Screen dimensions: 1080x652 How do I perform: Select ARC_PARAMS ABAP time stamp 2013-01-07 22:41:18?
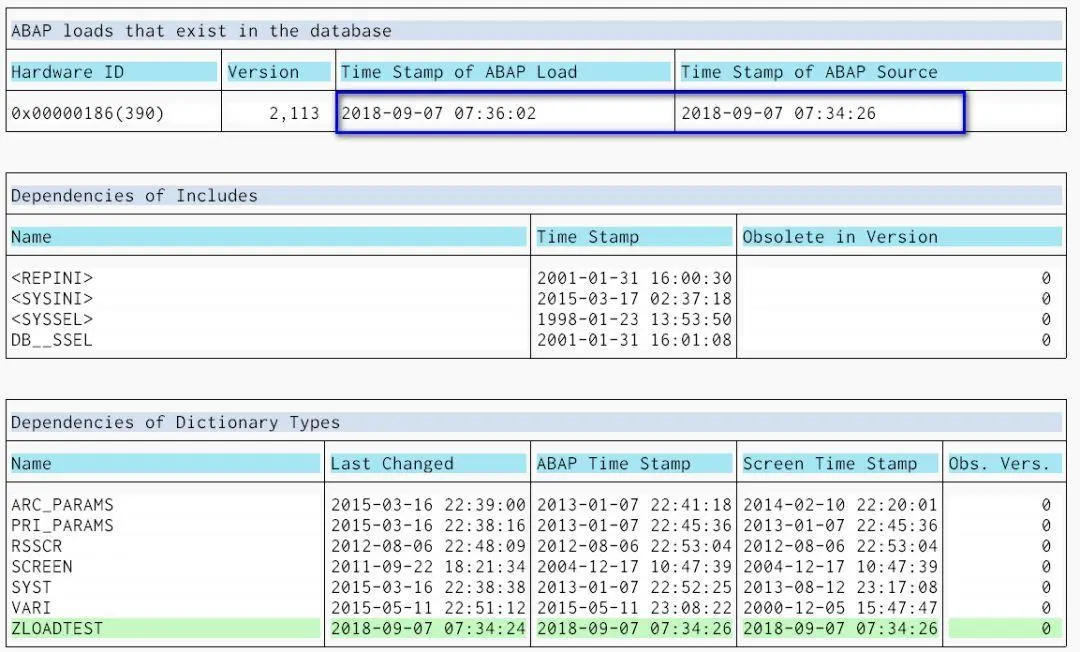coord(634,505)
